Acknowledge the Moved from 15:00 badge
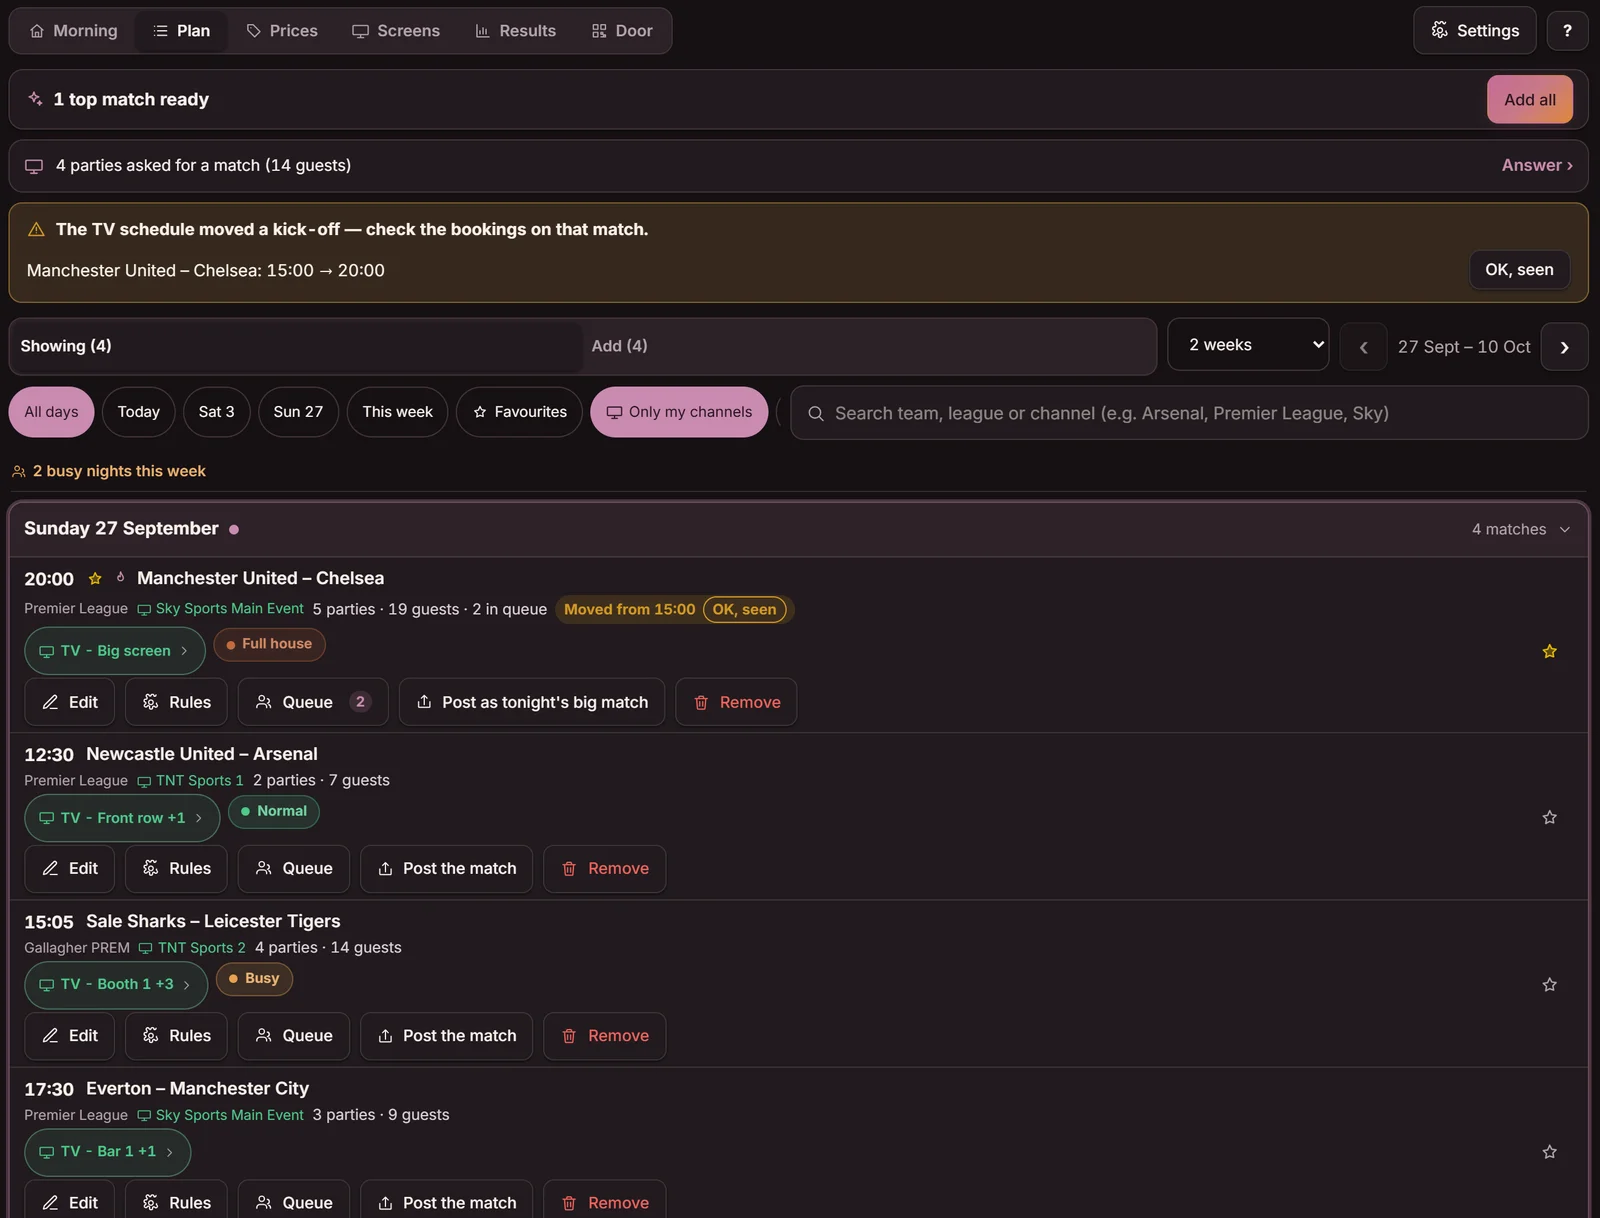This screenshot has width=1600, height=1218. 744,610
